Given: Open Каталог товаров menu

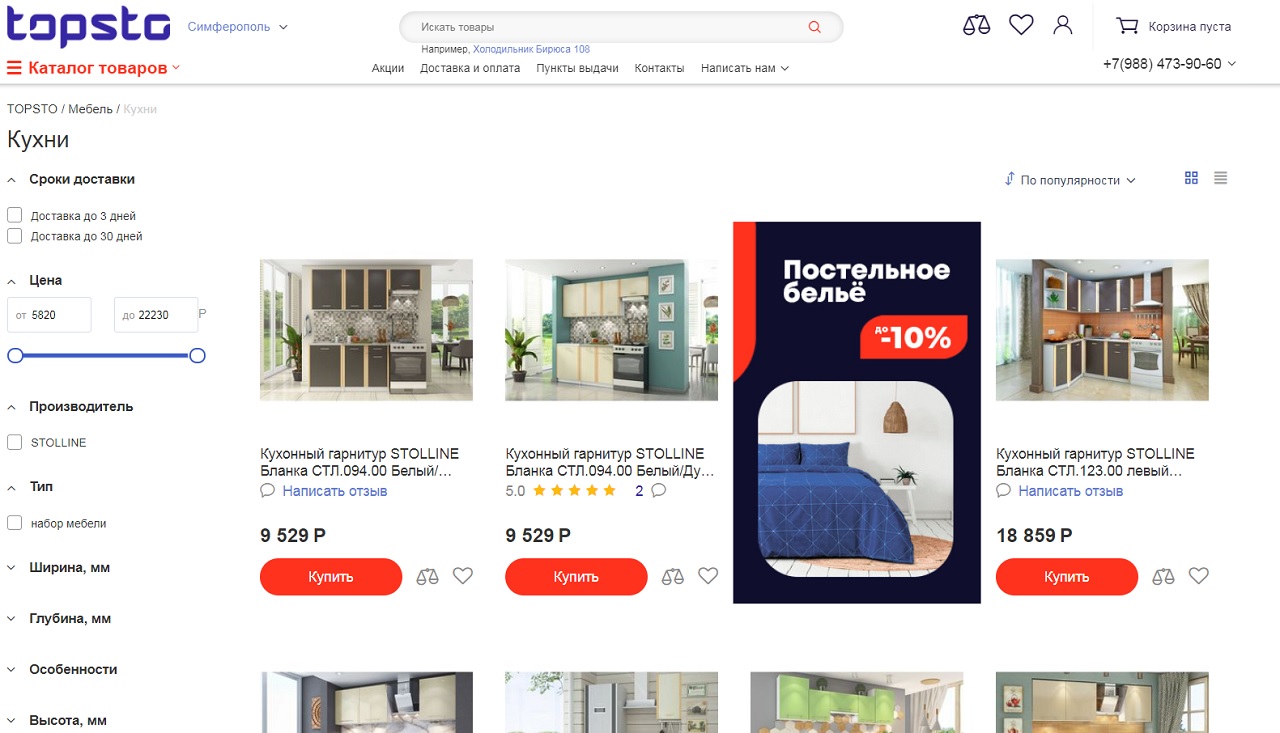Looking at the screenshot, I should tap(93, 68).
